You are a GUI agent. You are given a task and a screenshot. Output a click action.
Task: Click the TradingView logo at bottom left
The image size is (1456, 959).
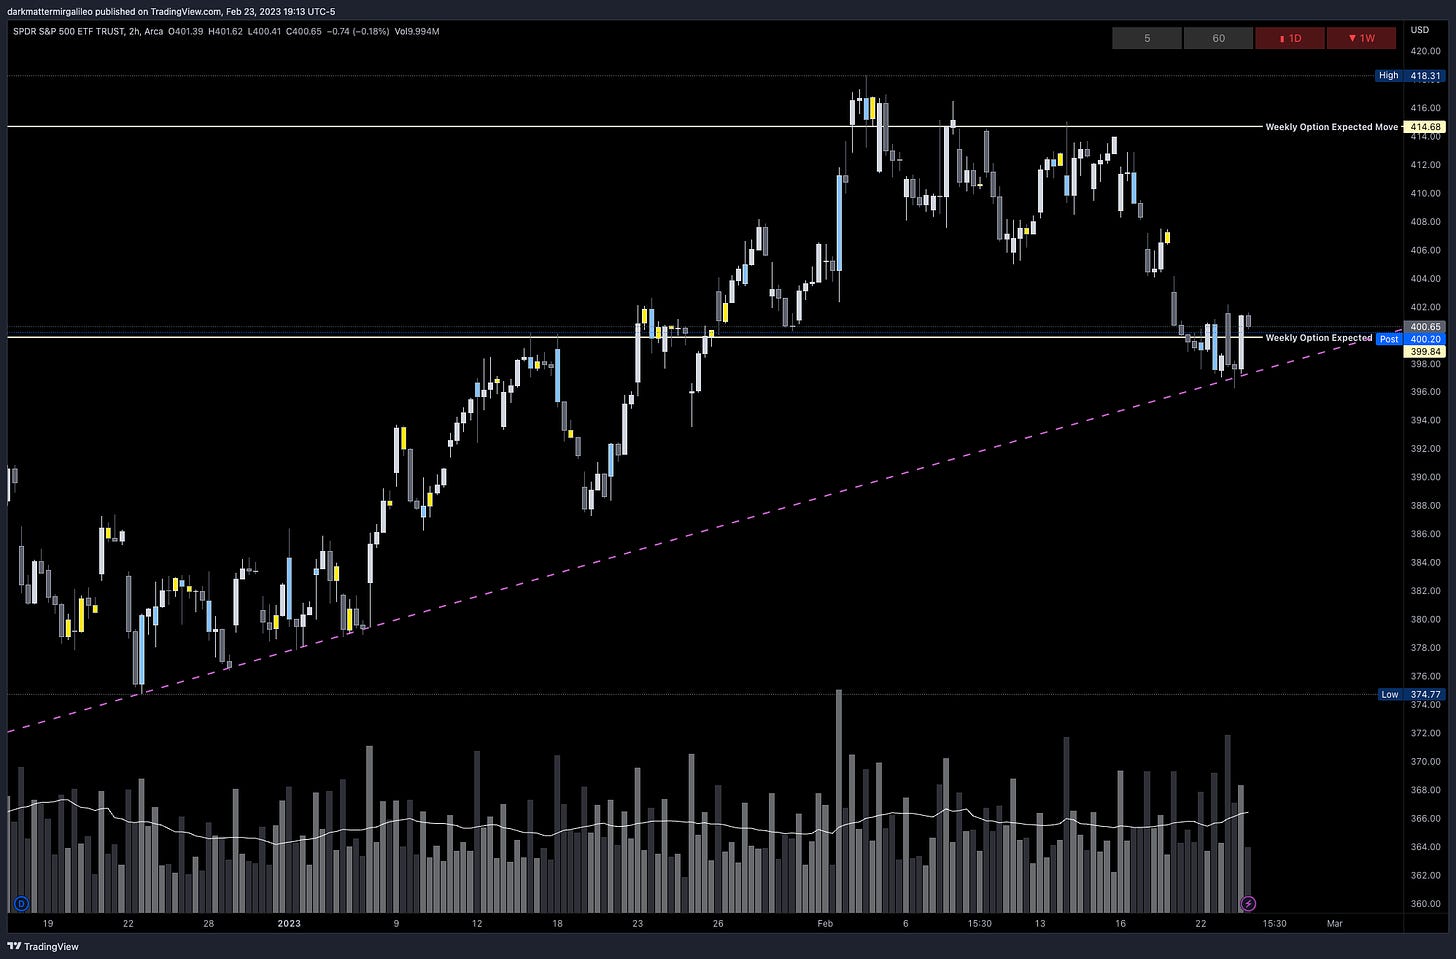click(x=43, y=946)
